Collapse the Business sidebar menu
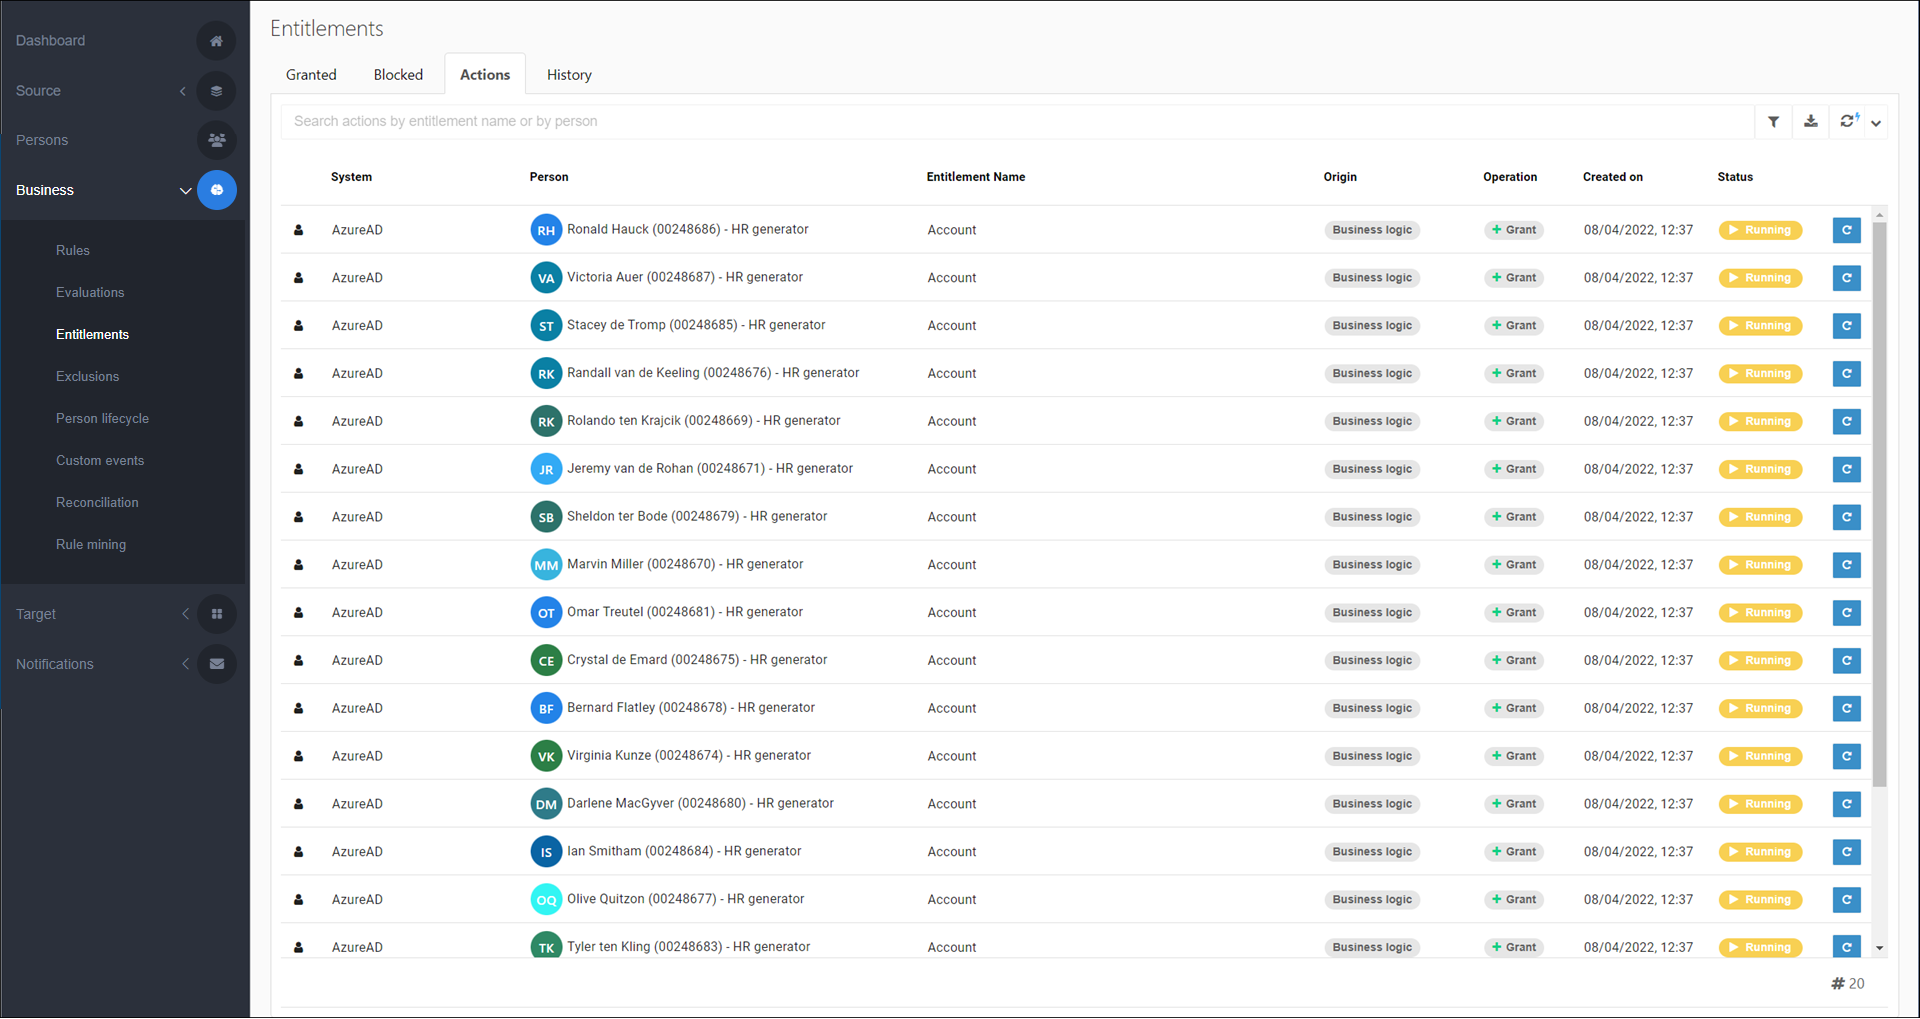Image resolution: width=1920 pixels, height=1019 pixels. [185, 190]
